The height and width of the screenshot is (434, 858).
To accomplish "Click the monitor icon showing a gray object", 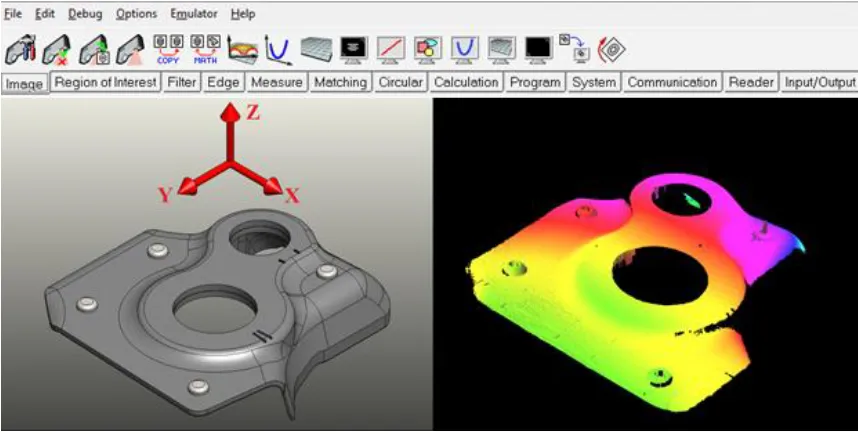I will [x=354, y=50].
